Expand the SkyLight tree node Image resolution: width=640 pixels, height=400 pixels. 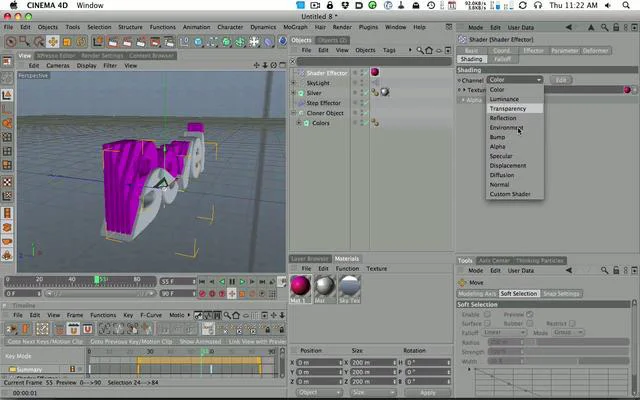pos(293,83)
